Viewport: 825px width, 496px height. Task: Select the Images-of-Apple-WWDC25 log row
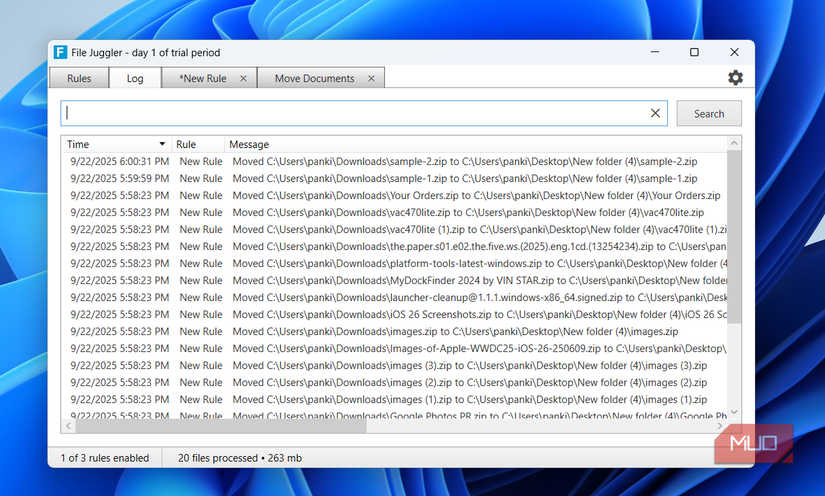[395, 348]
